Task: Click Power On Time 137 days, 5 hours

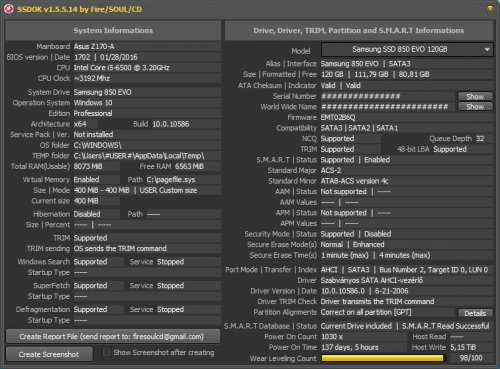Action: [x=350, y=347]
